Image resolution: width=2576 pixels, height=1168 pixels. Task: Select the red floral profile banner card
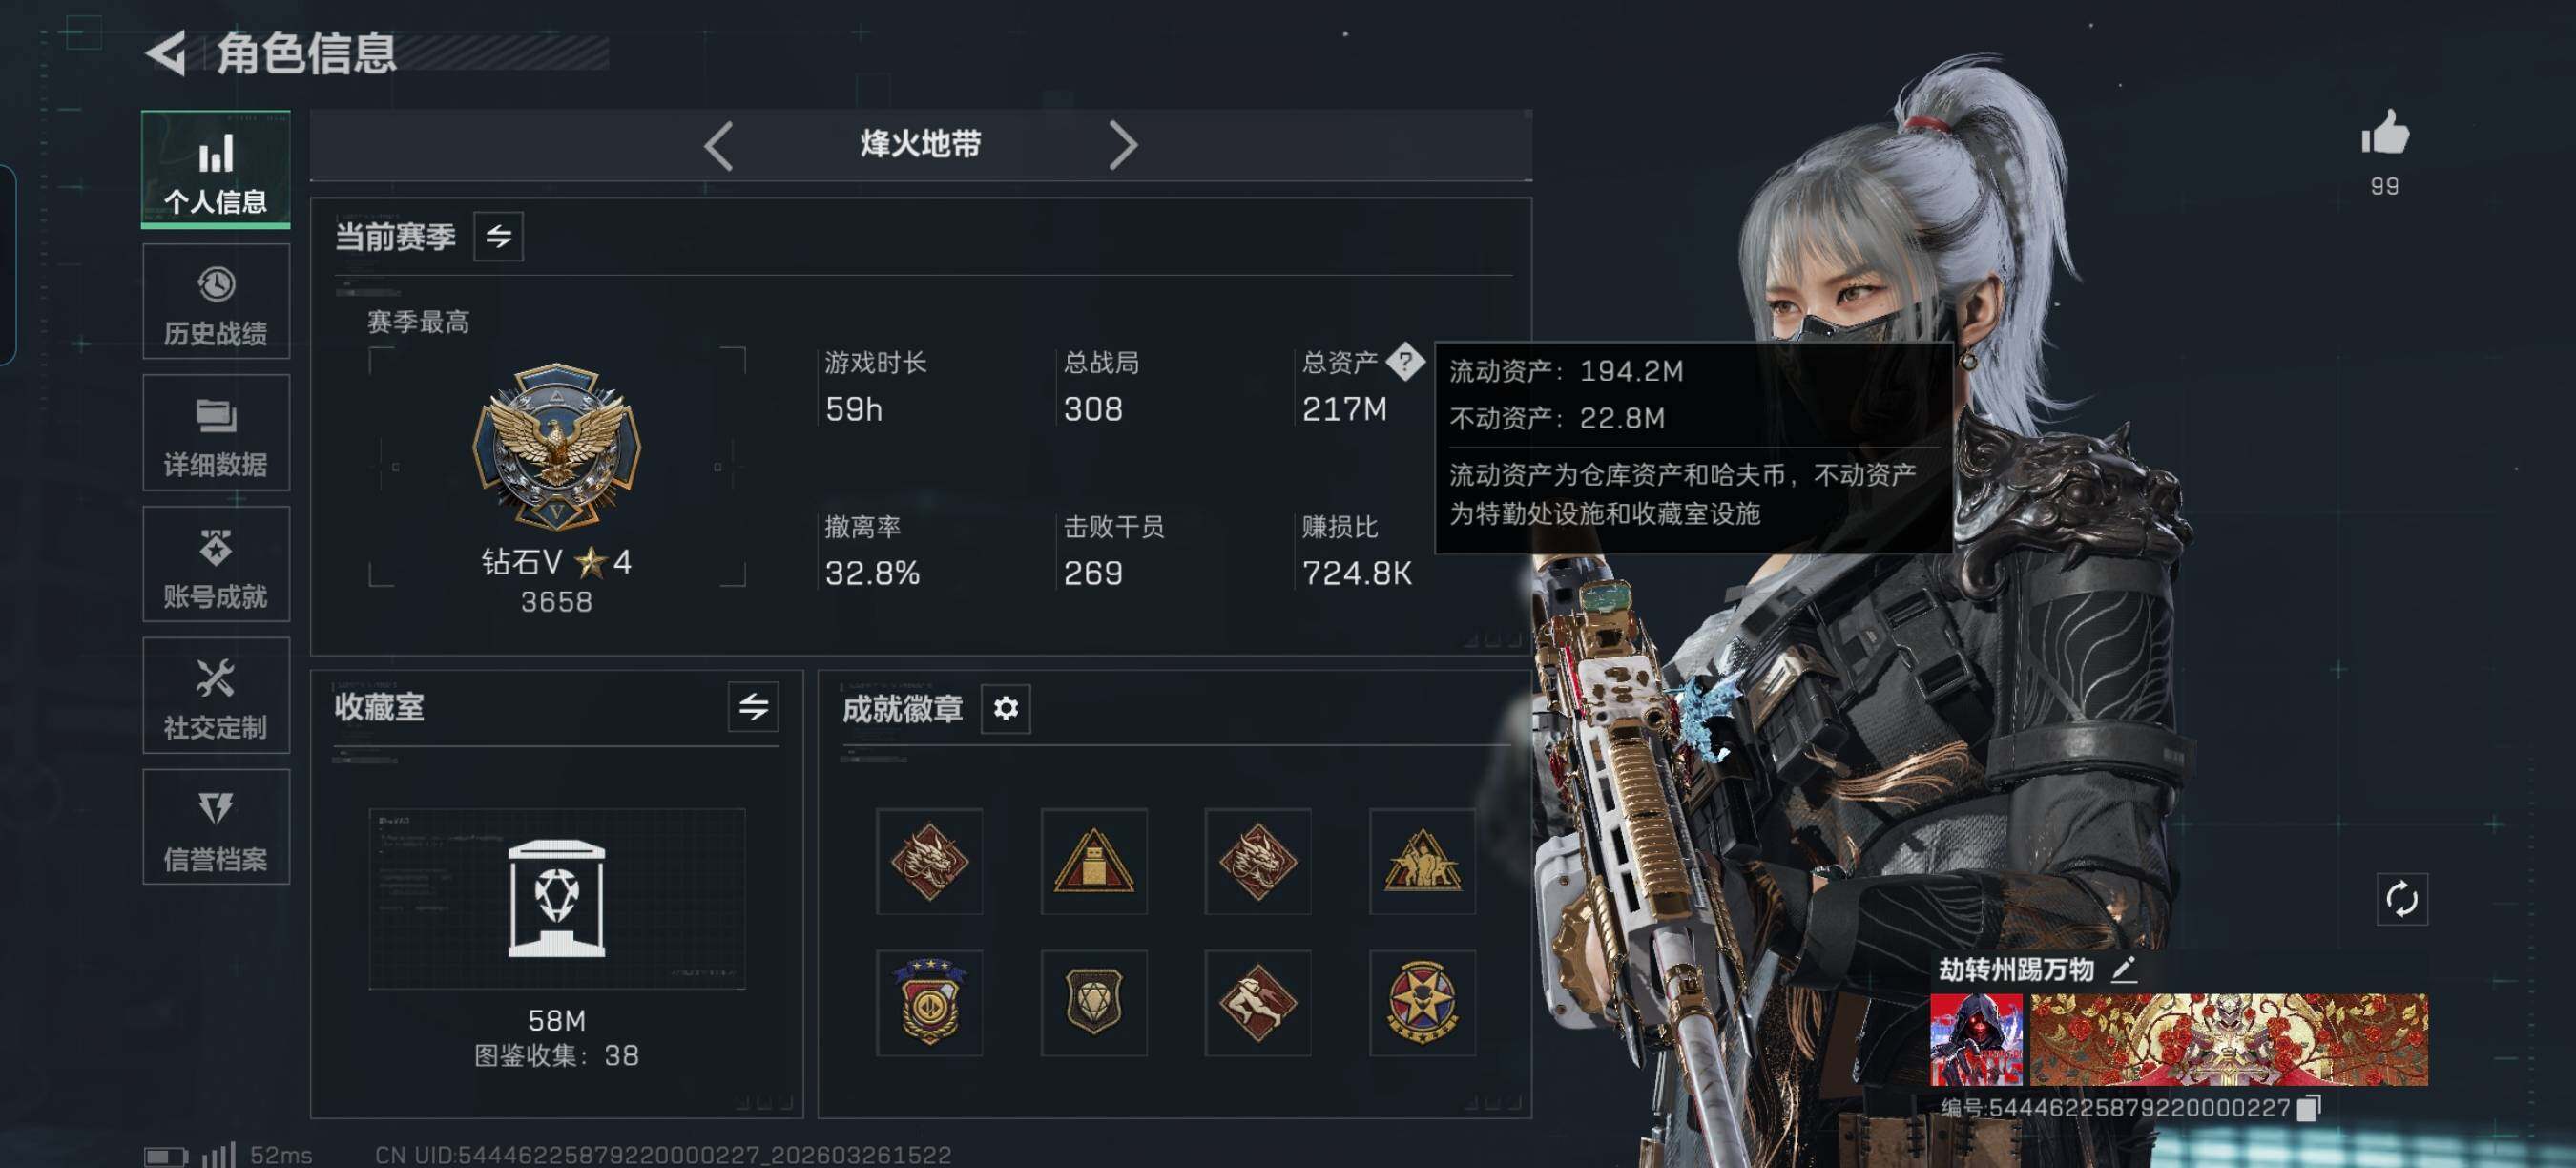pos(2228,1039)
